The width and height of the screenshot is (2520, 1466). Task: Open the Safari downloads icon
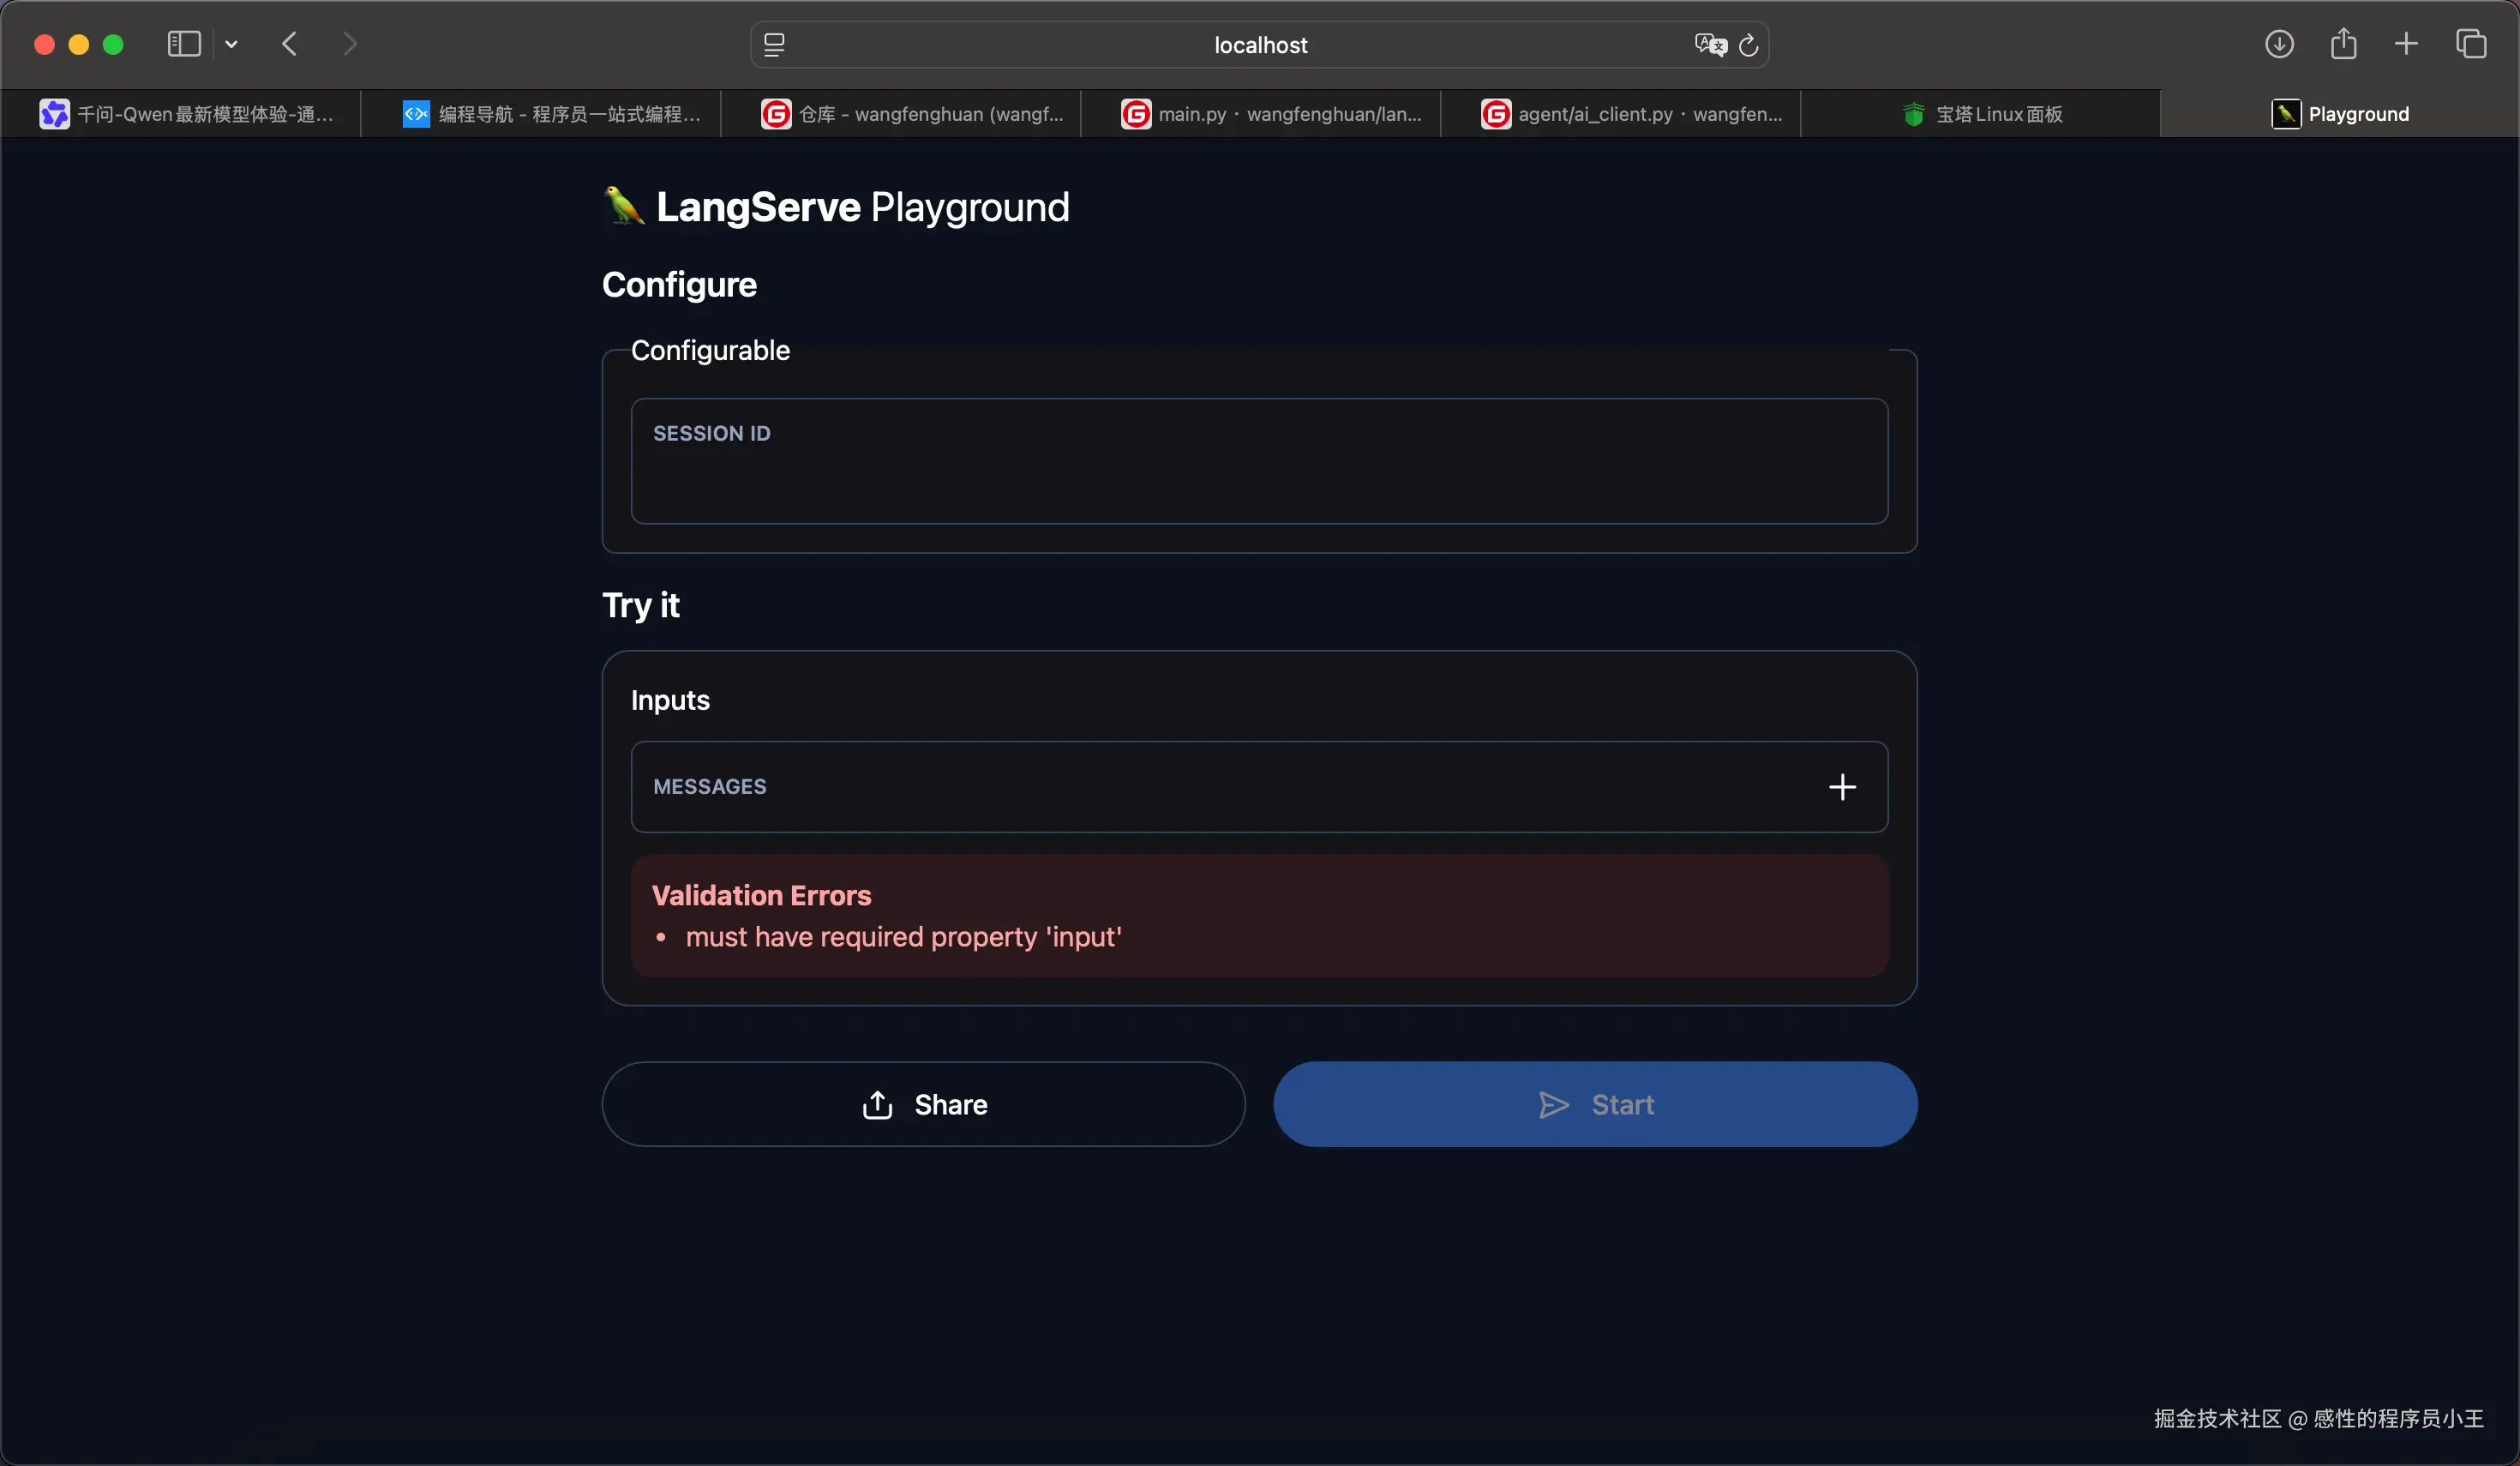pyautogui.click(x=2279, y=44)
